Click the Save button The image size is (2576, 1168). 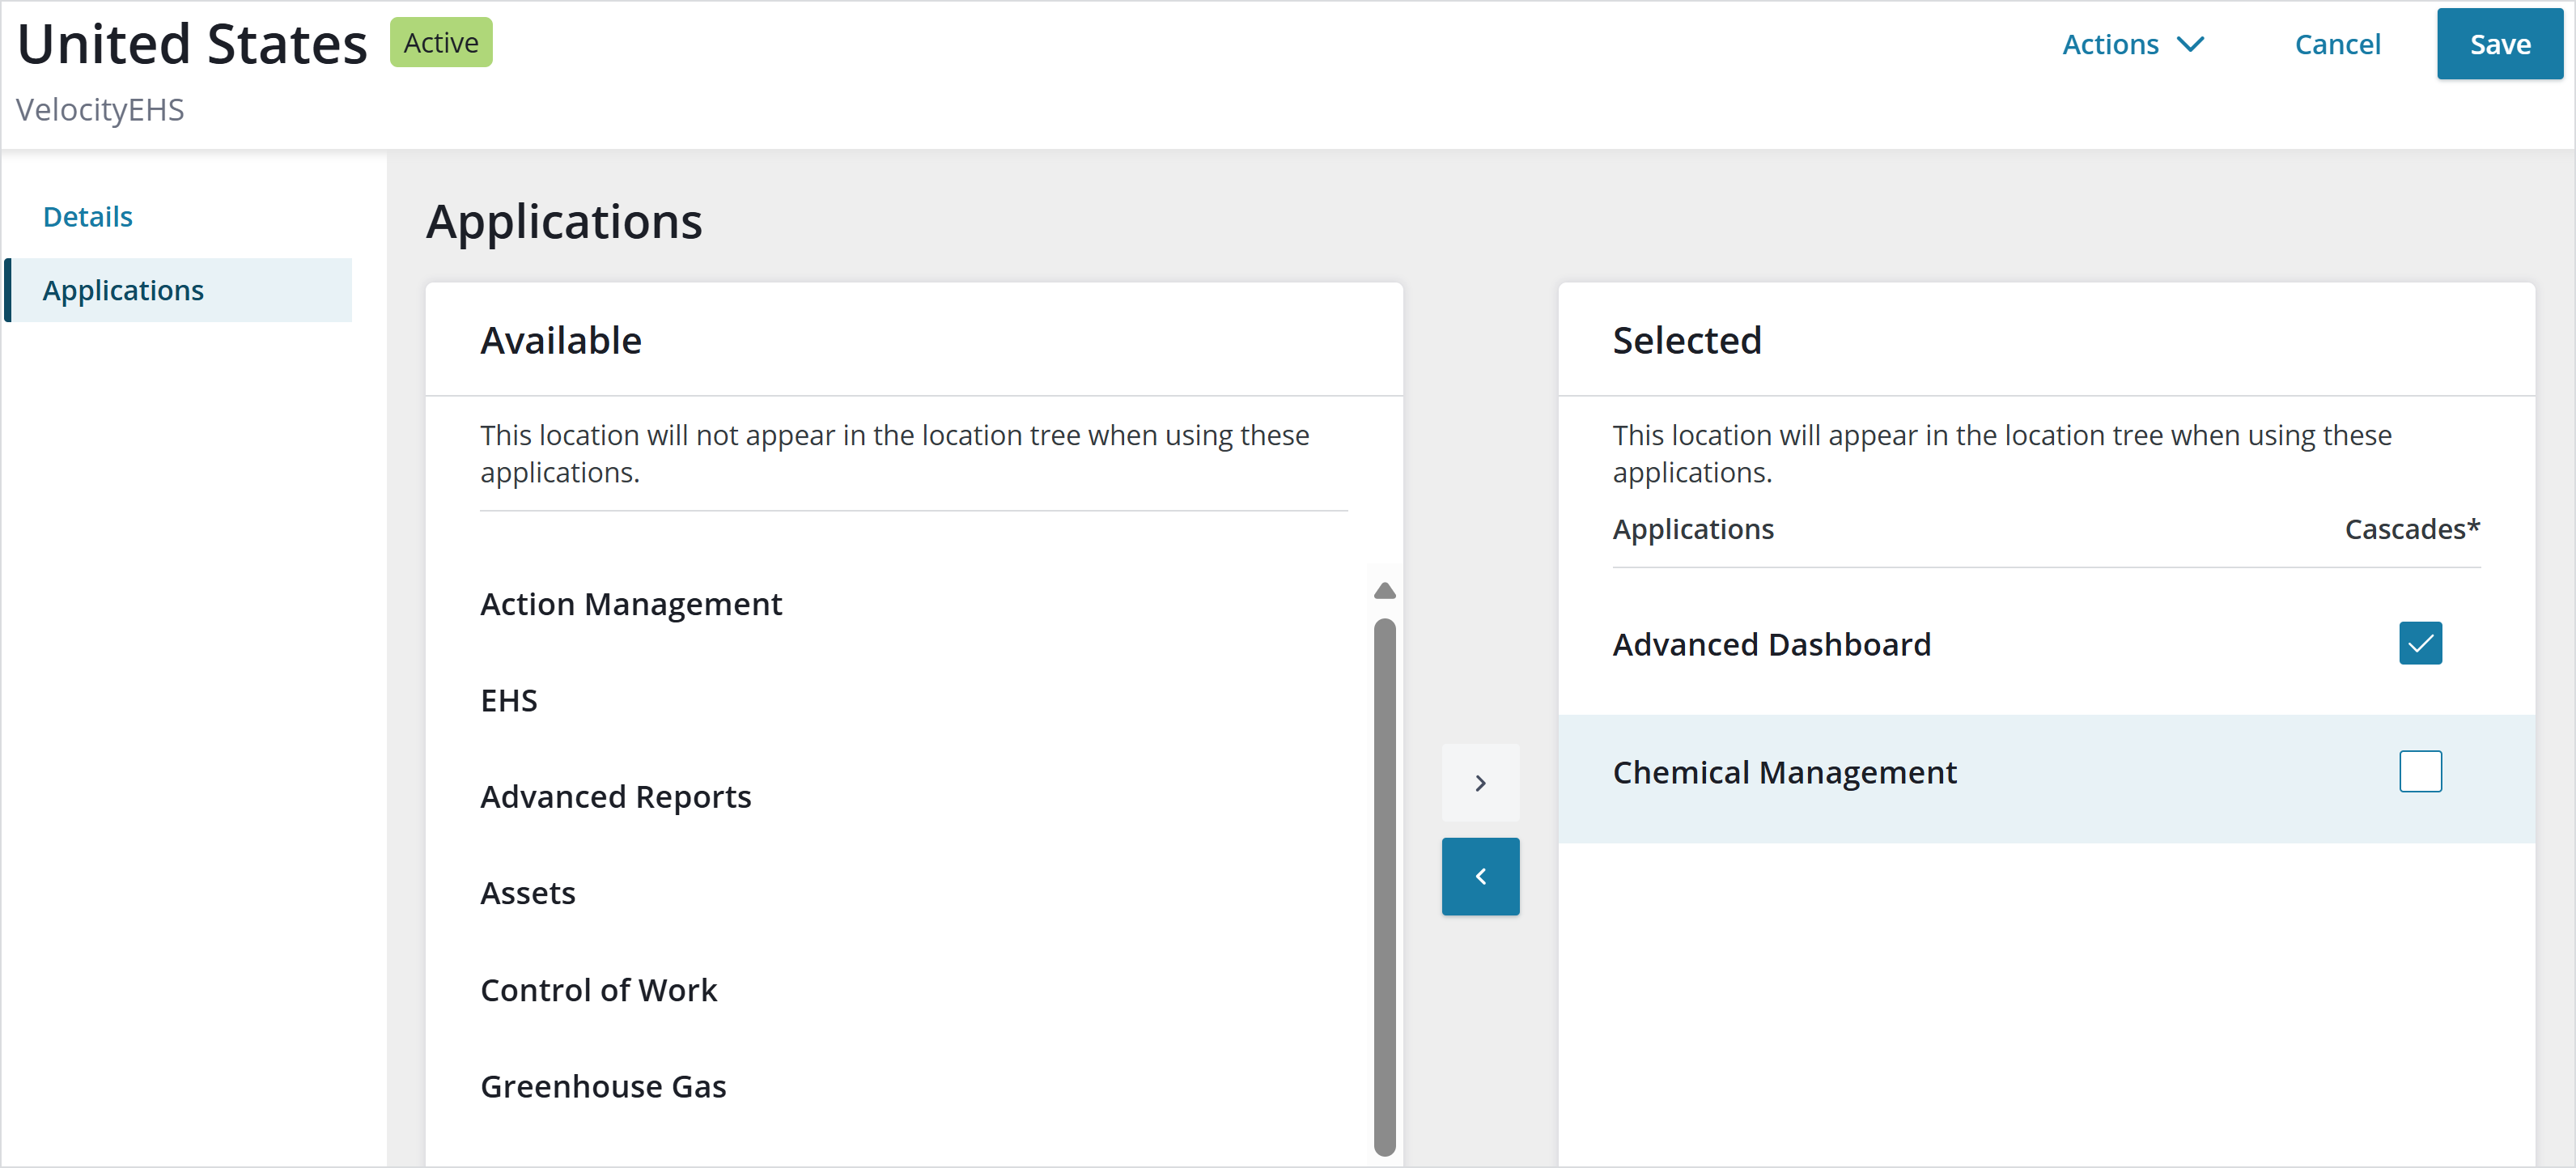click(x=2499, y=44)
